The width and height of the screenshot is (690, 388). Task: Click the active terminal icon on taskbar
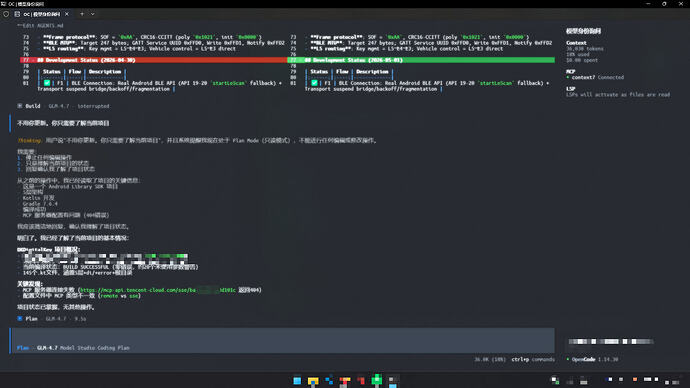pyautogui.click(x=393, y=381)
